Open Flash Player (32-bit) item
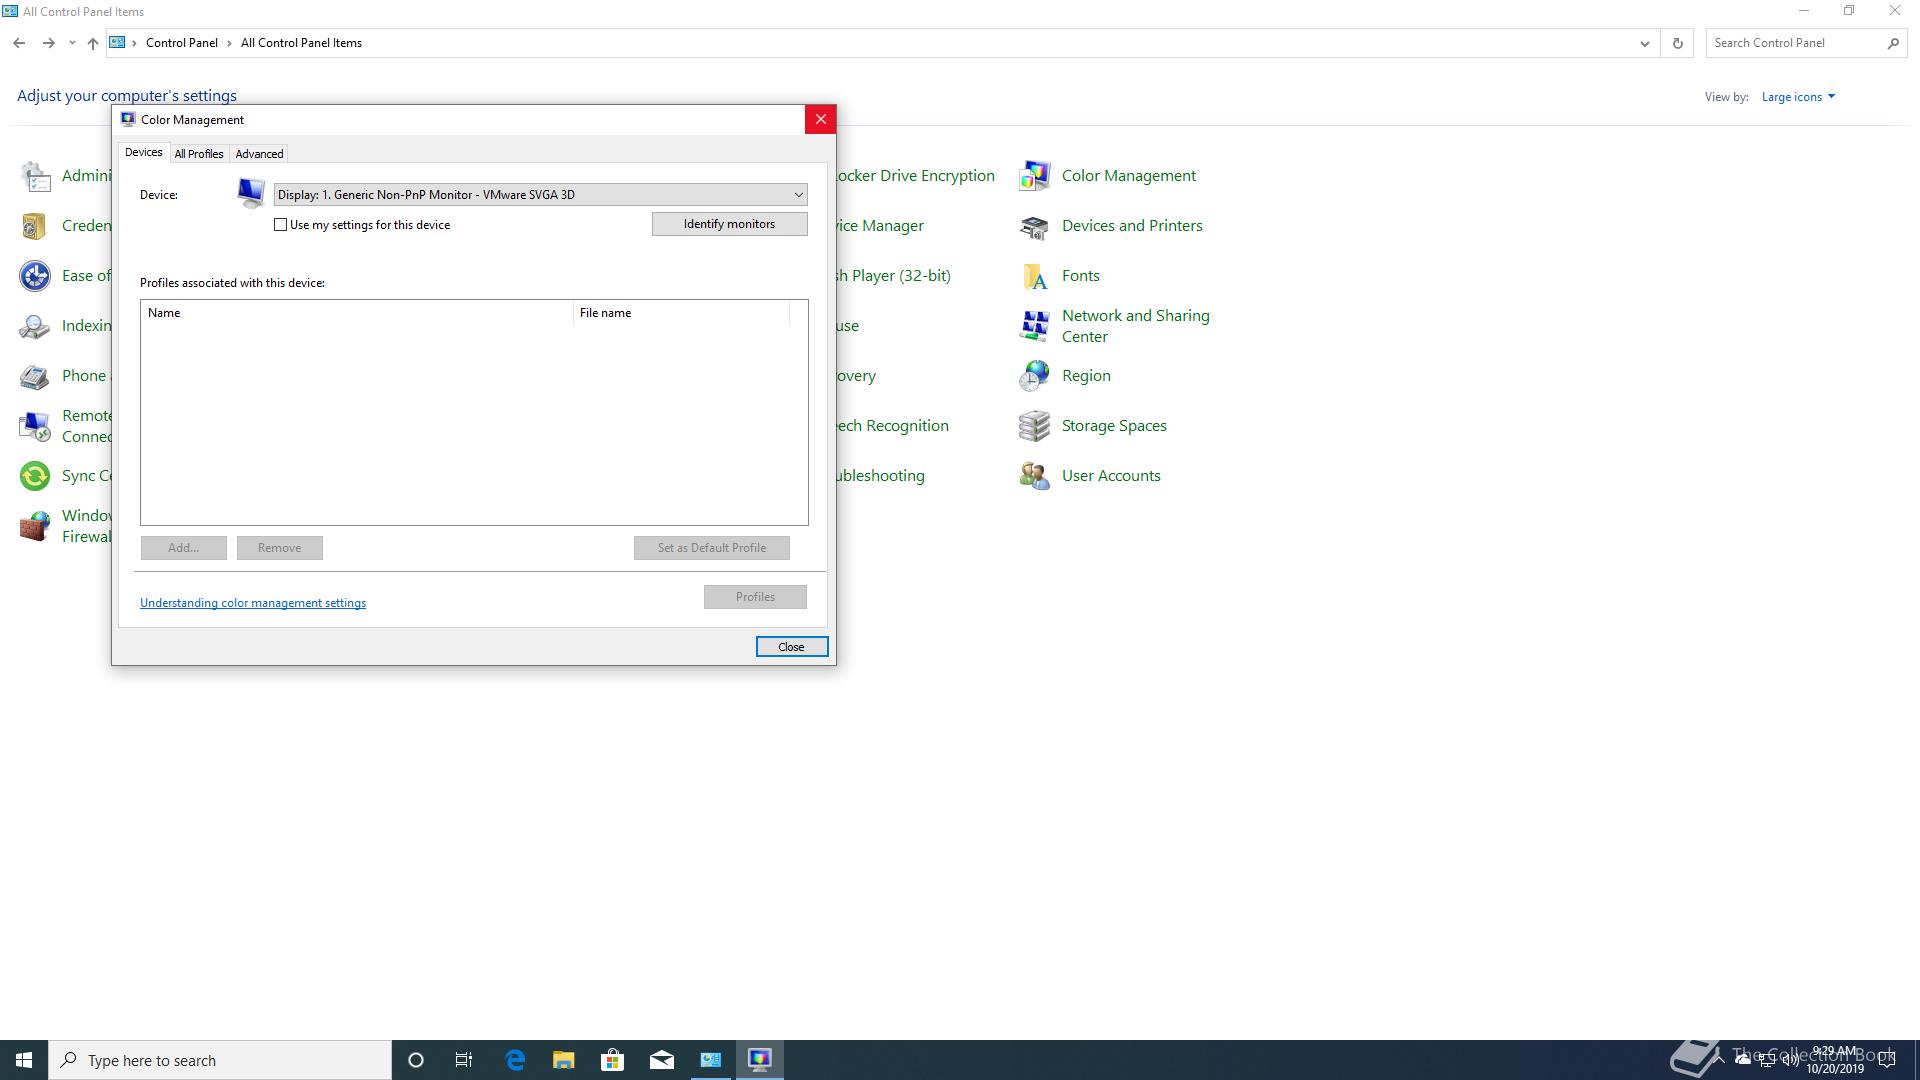This screenshot has width=1920, height=1080. [893, 276]
